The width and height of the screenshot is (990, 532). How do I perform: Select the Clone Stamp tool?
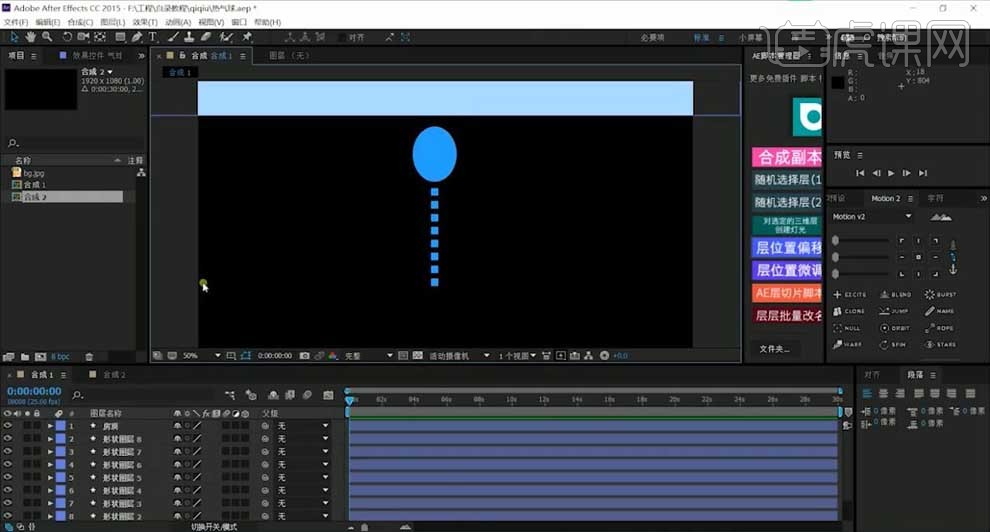click(189, 37)
